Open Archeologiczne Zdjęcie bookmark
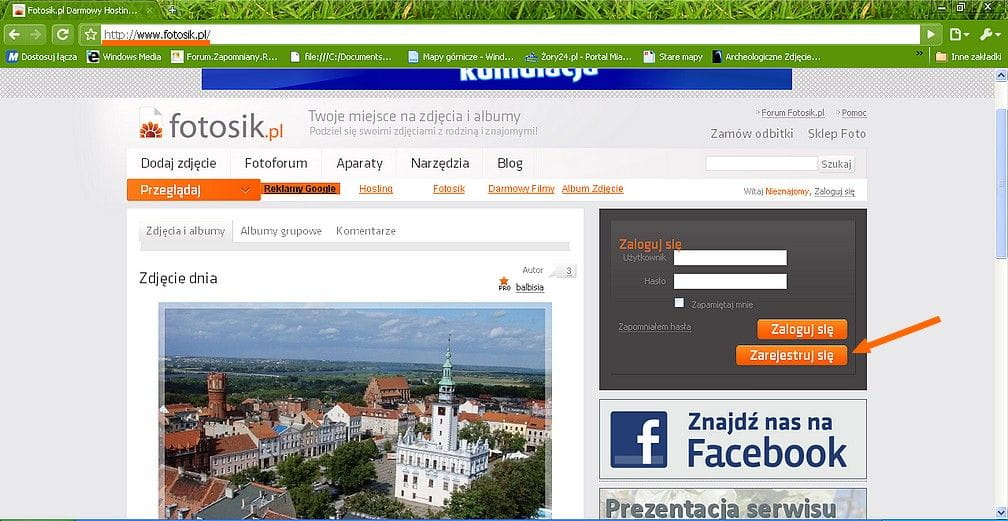 point(766,57)
